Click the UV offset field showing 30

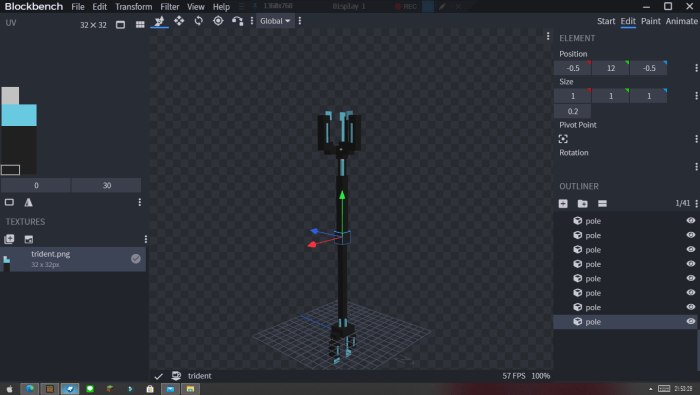tap(106, 185)
